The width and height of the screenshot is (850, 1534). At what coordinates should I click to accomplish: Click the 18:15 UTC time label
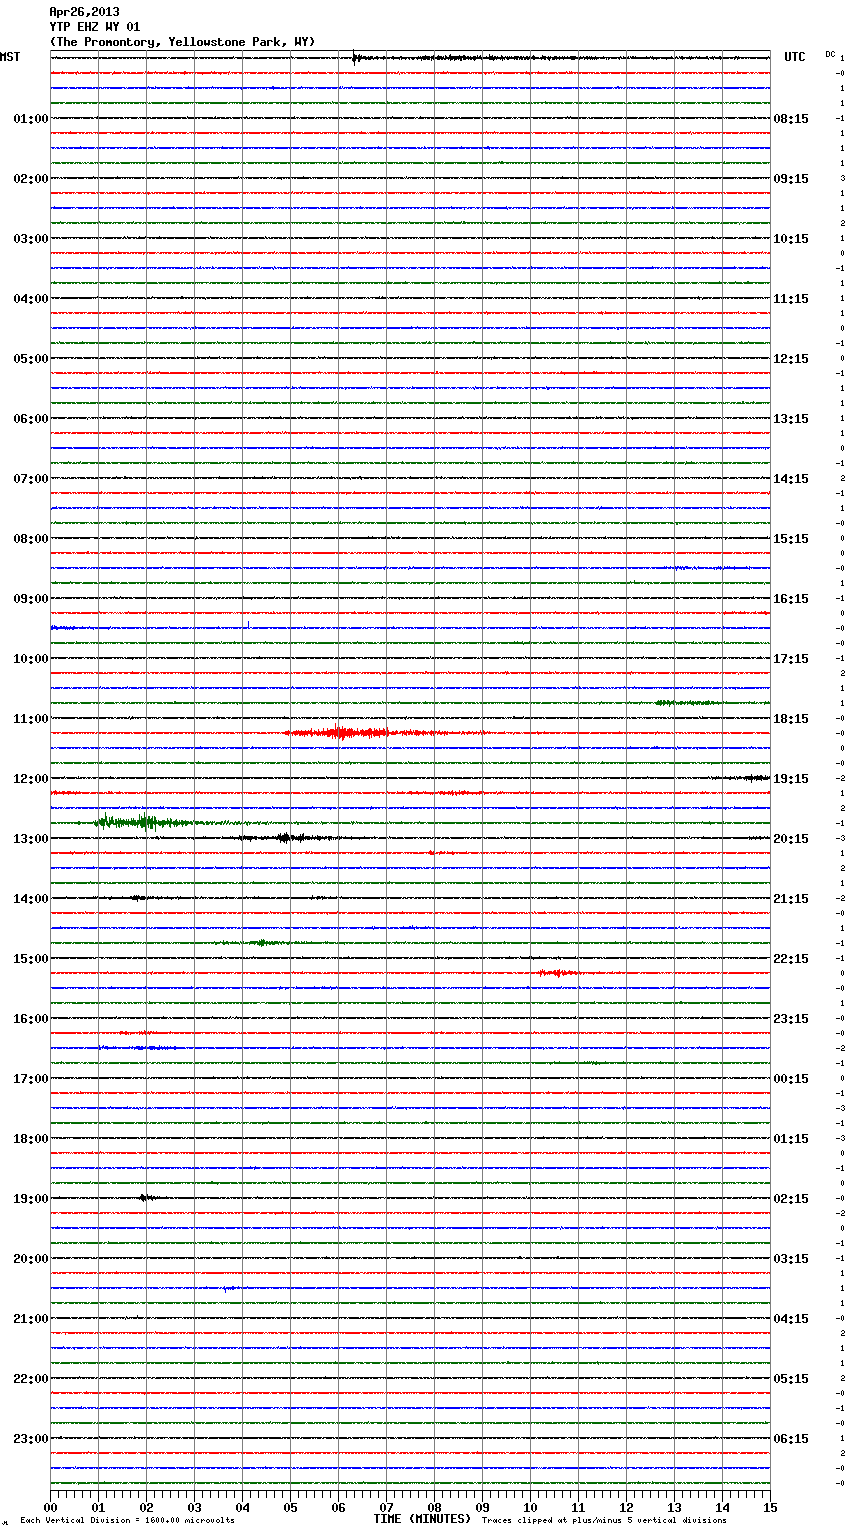coord(791,719)
